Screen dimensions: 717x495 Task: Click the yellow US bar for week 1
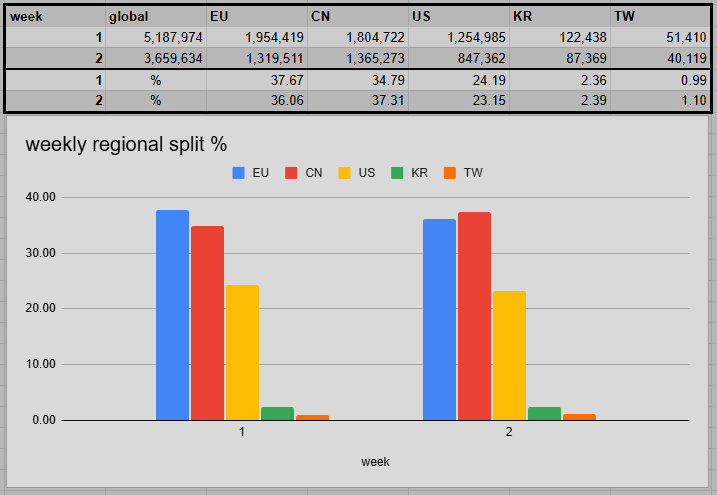(x=242, y=352)
